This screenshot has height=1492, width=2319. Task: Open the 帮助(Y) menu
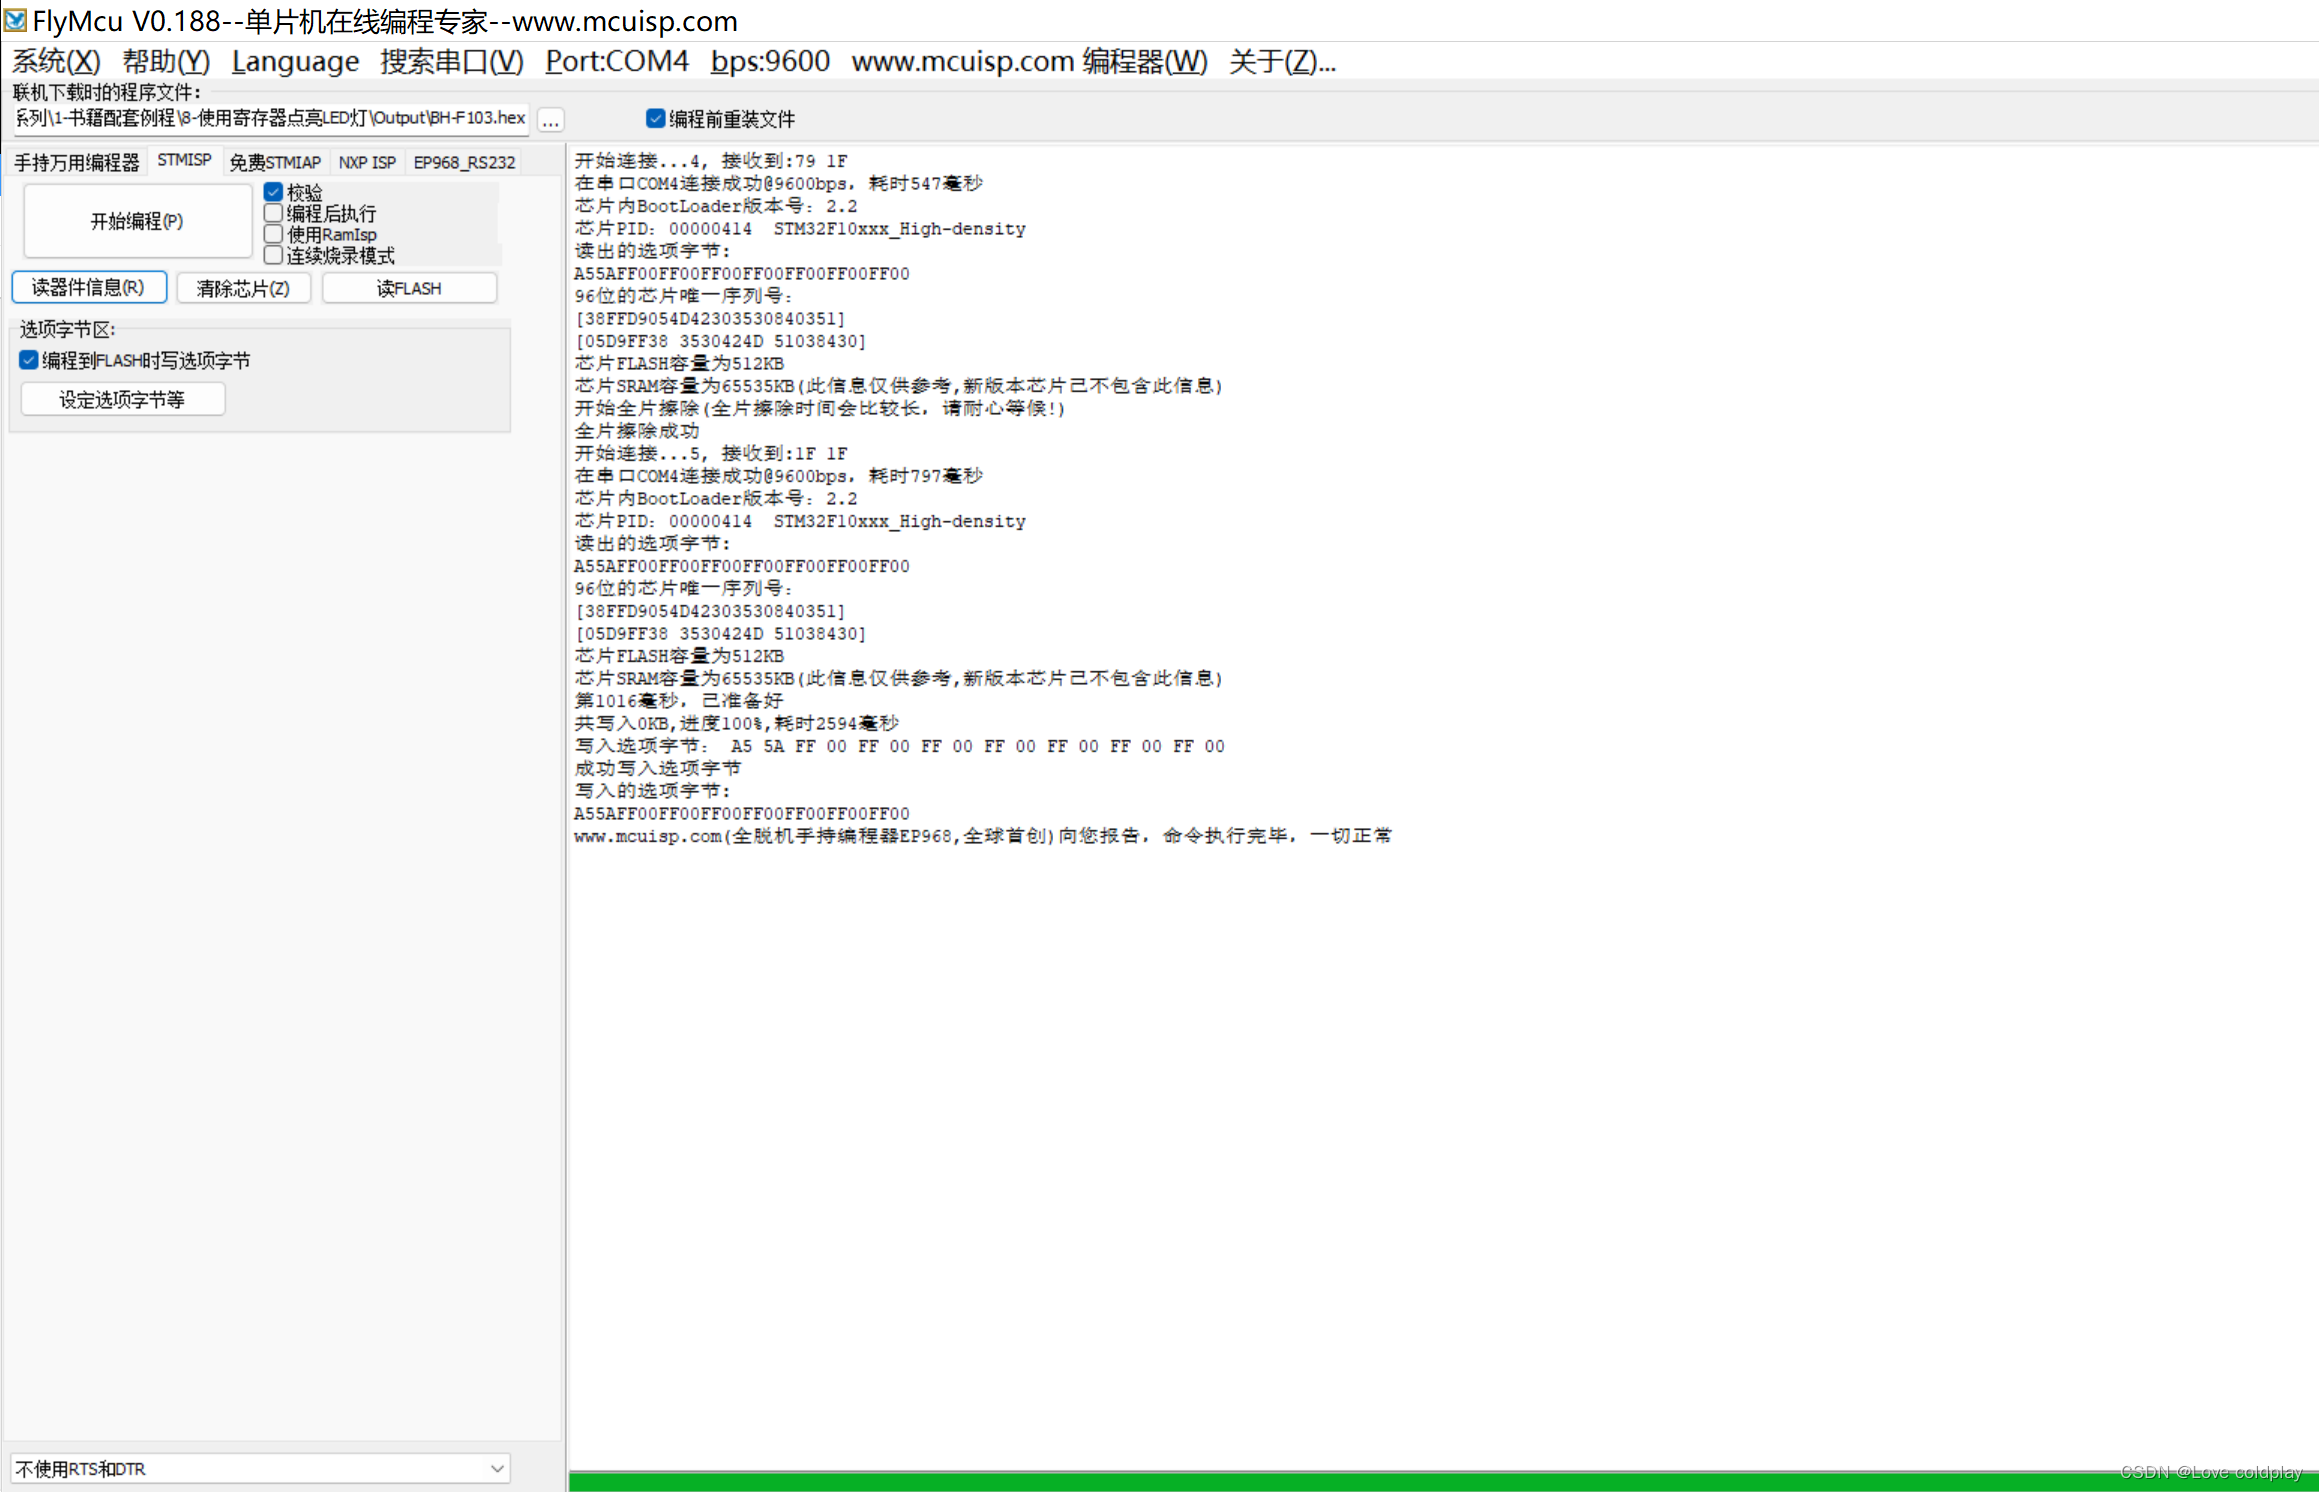[x=166, y=62]
